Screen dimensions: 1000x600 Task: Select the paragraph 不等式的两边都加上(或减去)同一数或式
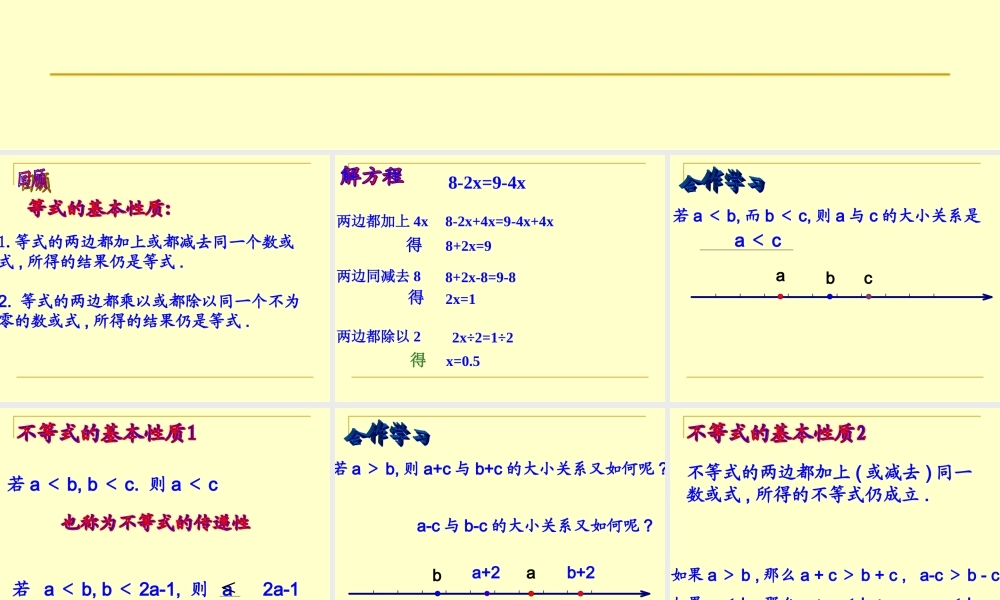tap(829, 483)
